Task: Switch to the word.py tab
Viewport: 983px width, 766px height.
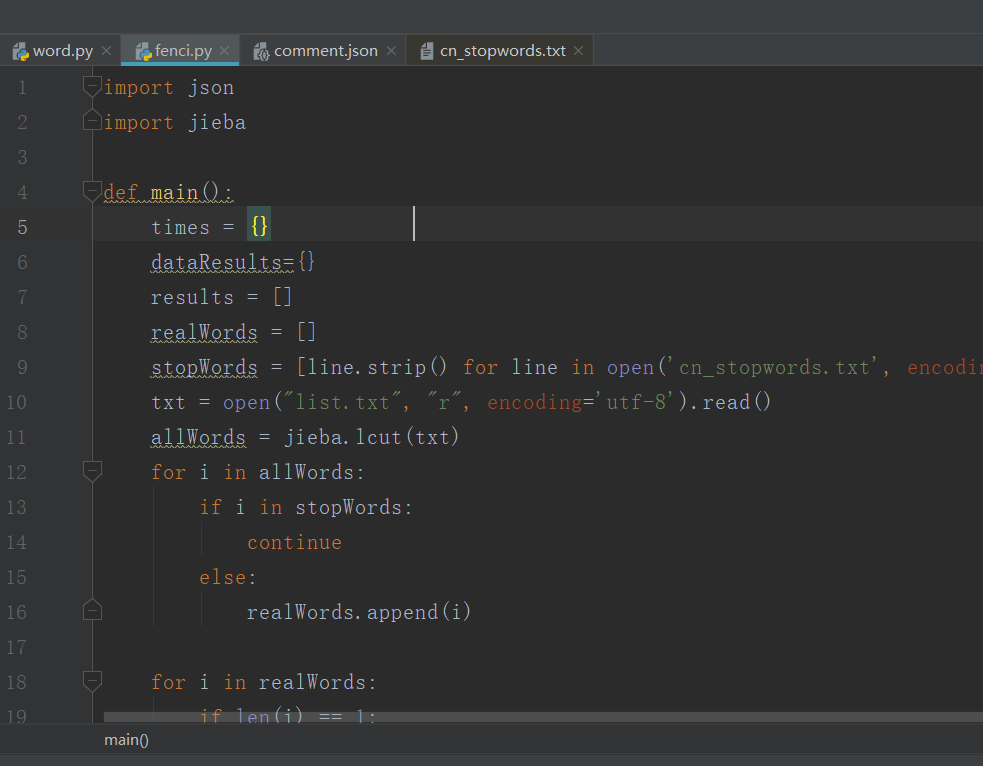Action: (x=62, y=51)
